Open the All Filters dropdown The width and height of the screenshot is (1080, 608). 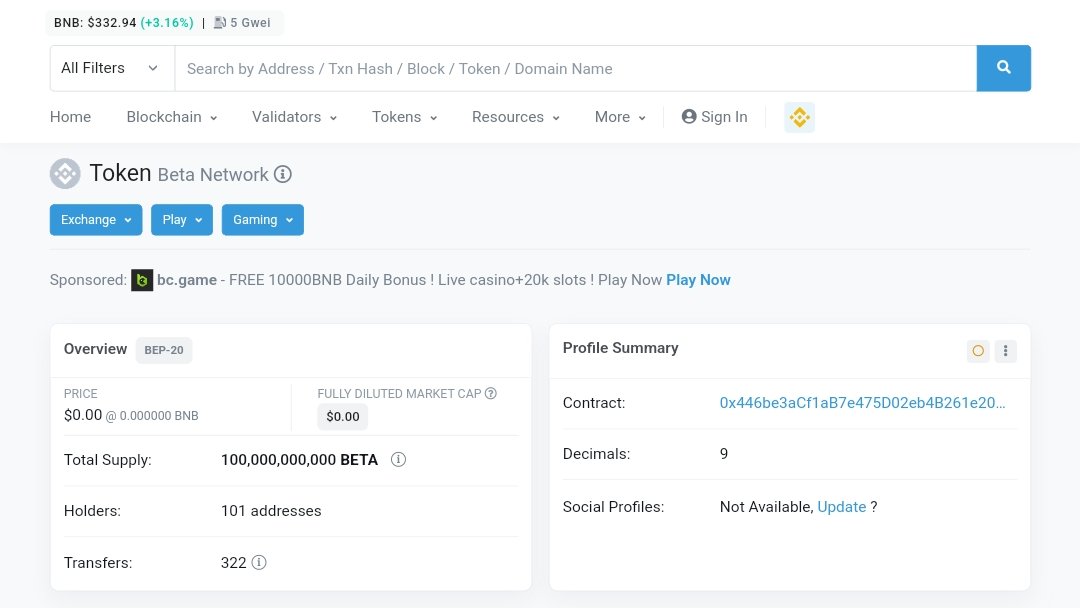[x=111, y=68]
